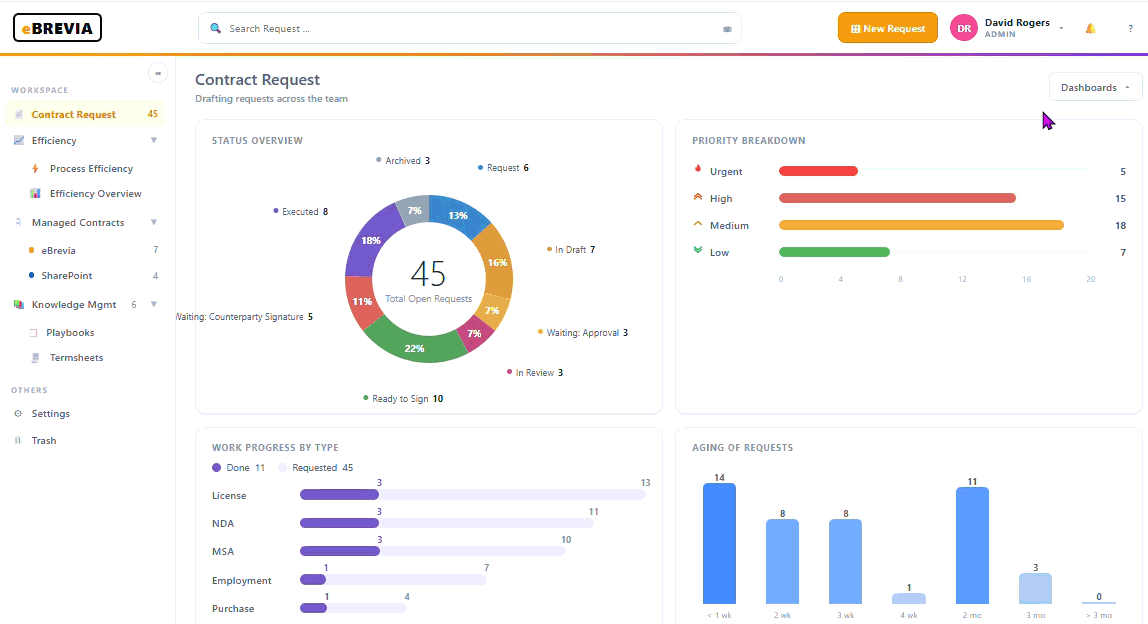
Task: Click the eBrevia orange dot
Action: [x=31, y=250]
